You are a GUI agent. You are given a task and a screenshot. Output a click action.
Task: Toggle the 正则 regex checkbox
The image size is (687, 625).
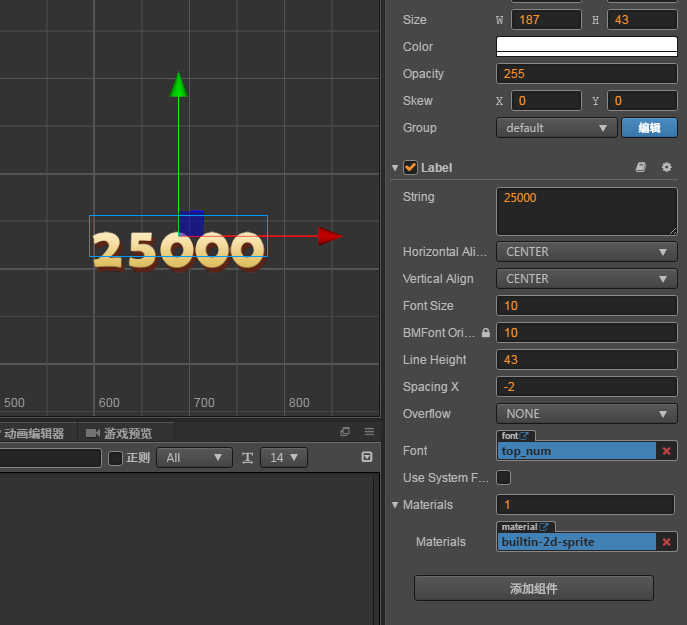coord(115,458)
